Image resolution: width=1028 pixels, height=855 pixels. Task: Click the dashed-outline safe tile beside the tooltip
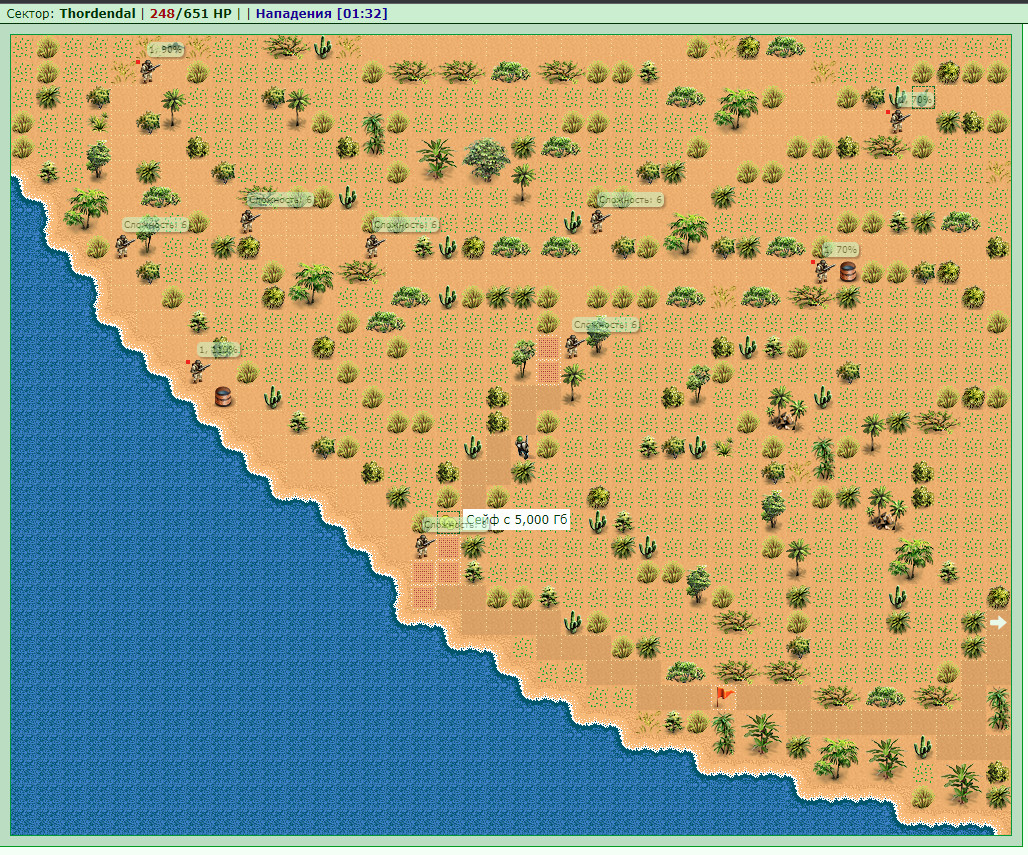[448, 523]
